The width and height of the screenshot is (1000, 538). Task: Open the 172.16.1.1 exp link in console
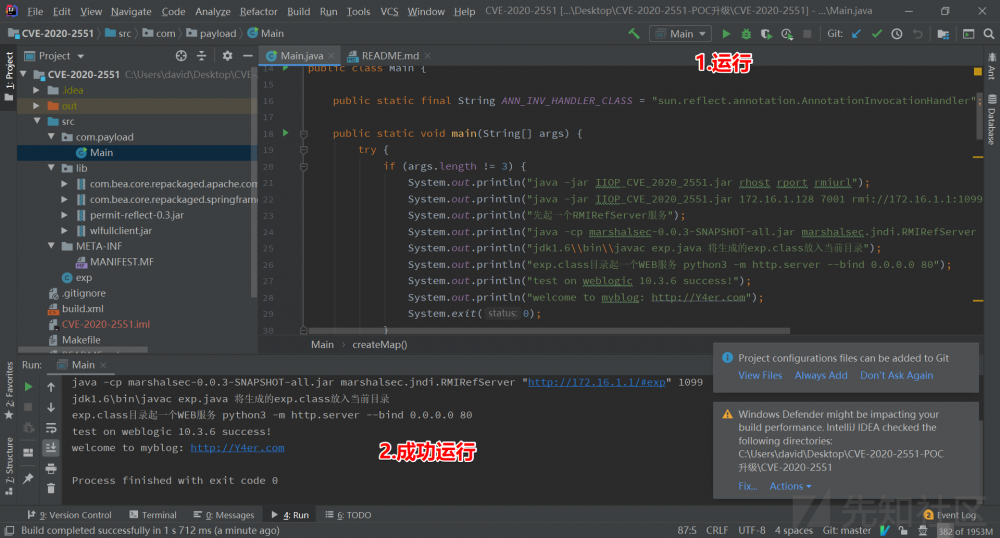[596, 382]
